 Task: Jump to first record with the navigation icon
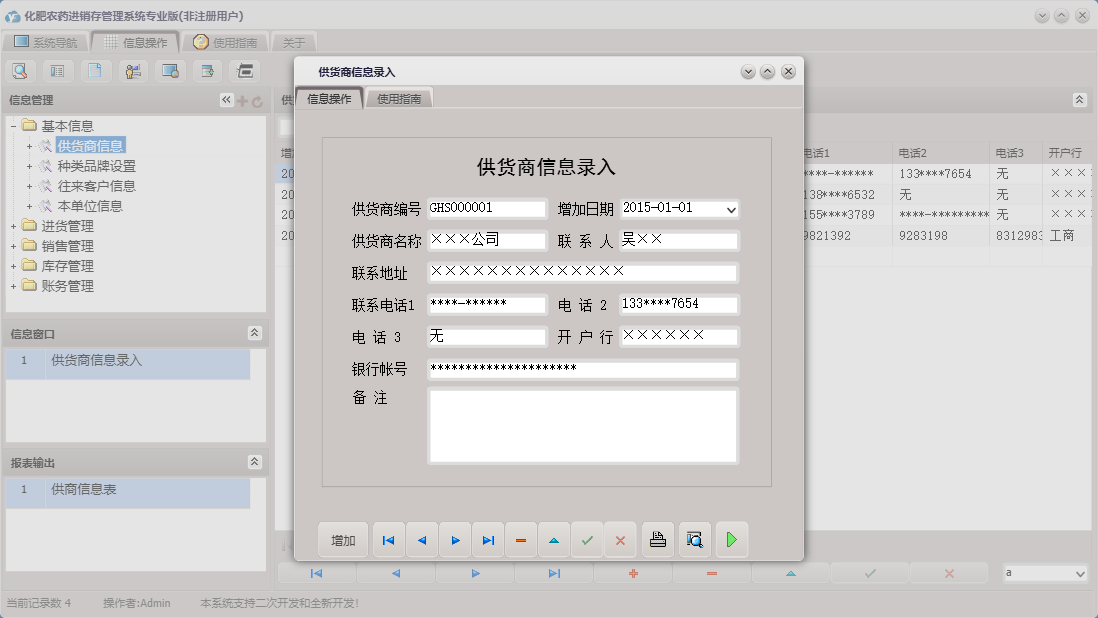click(388, 540)
